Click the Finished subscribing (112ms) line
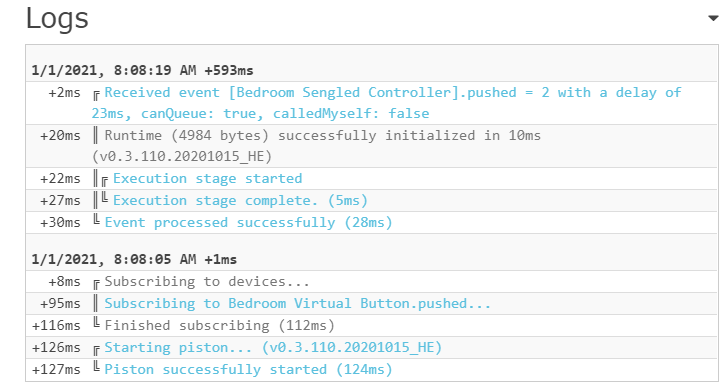The width and height of the screenshot is (726, 390). pyautogui.click(x=219, y=325)
